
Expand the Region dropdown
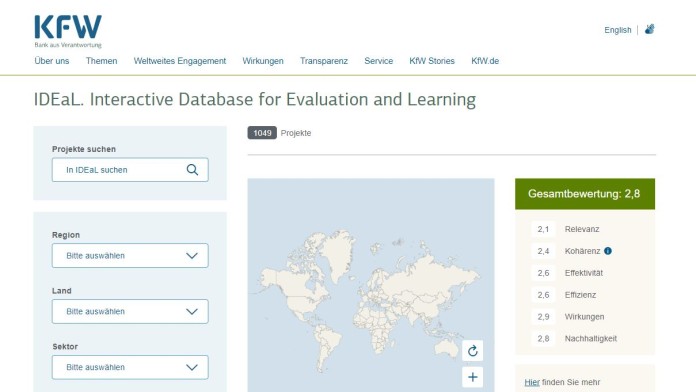[130, 256]
